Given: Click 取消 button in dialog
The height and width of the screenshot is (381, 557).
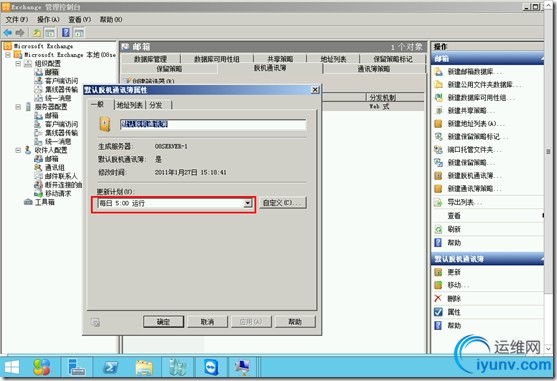Looking at the screenshot, I should click(207, 322).
